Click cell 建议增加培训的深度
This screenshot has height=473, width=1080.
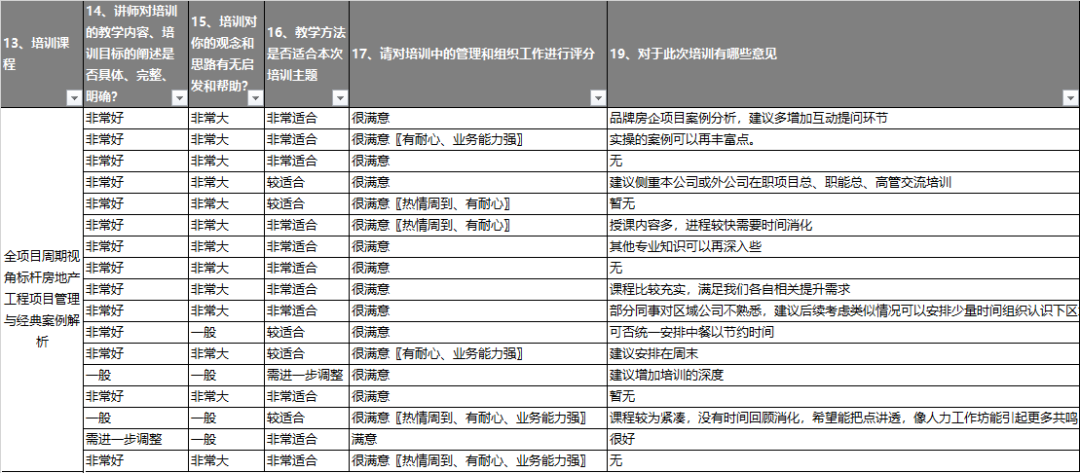pos(844,375)
